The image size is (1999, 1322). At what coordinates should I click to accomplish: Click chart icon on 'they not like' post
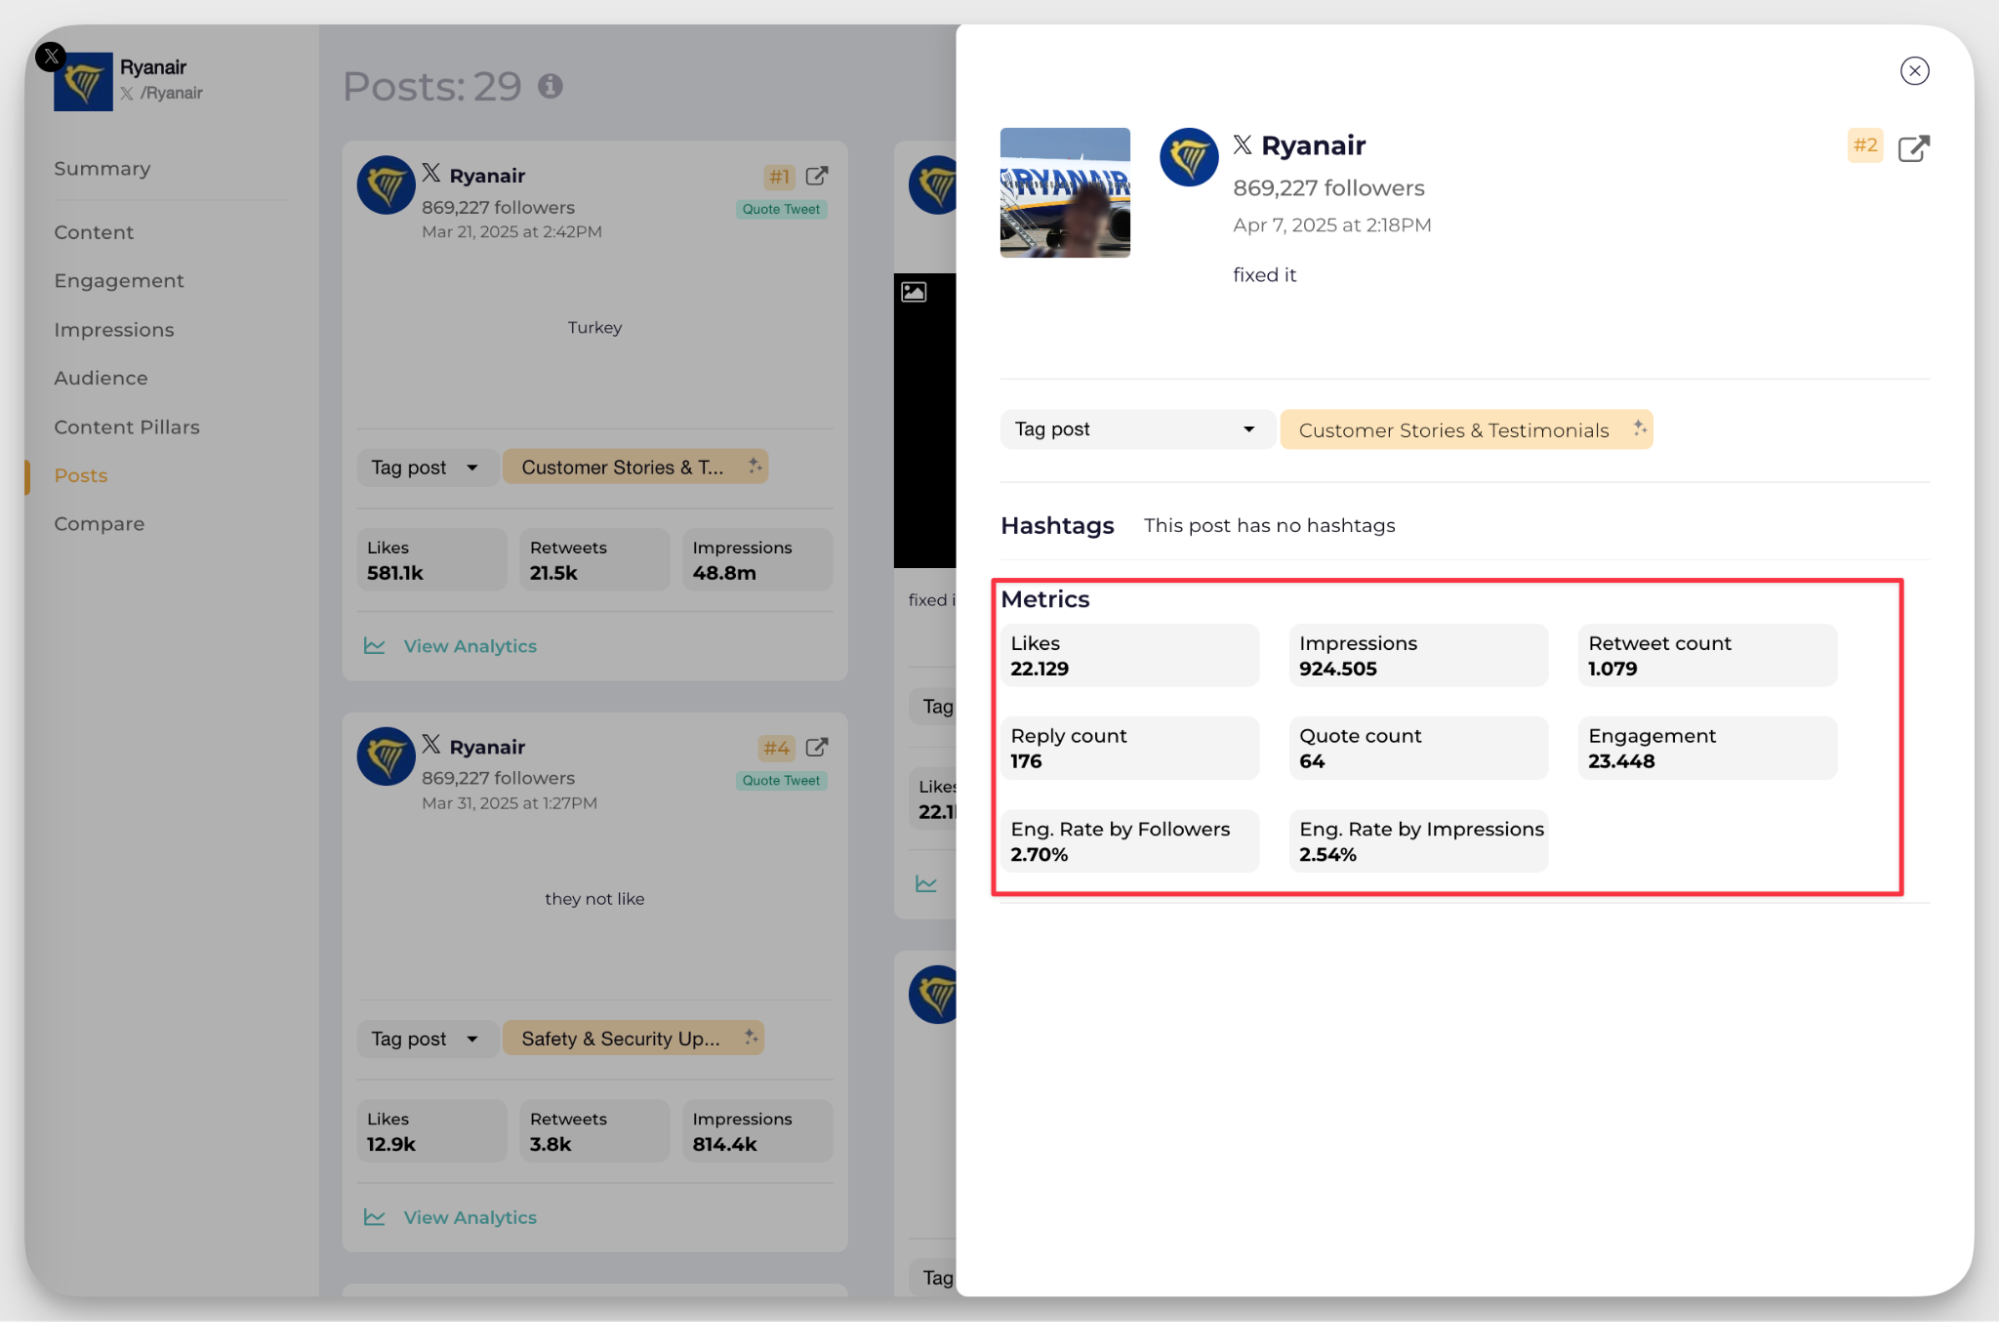tap(374, 1217)
